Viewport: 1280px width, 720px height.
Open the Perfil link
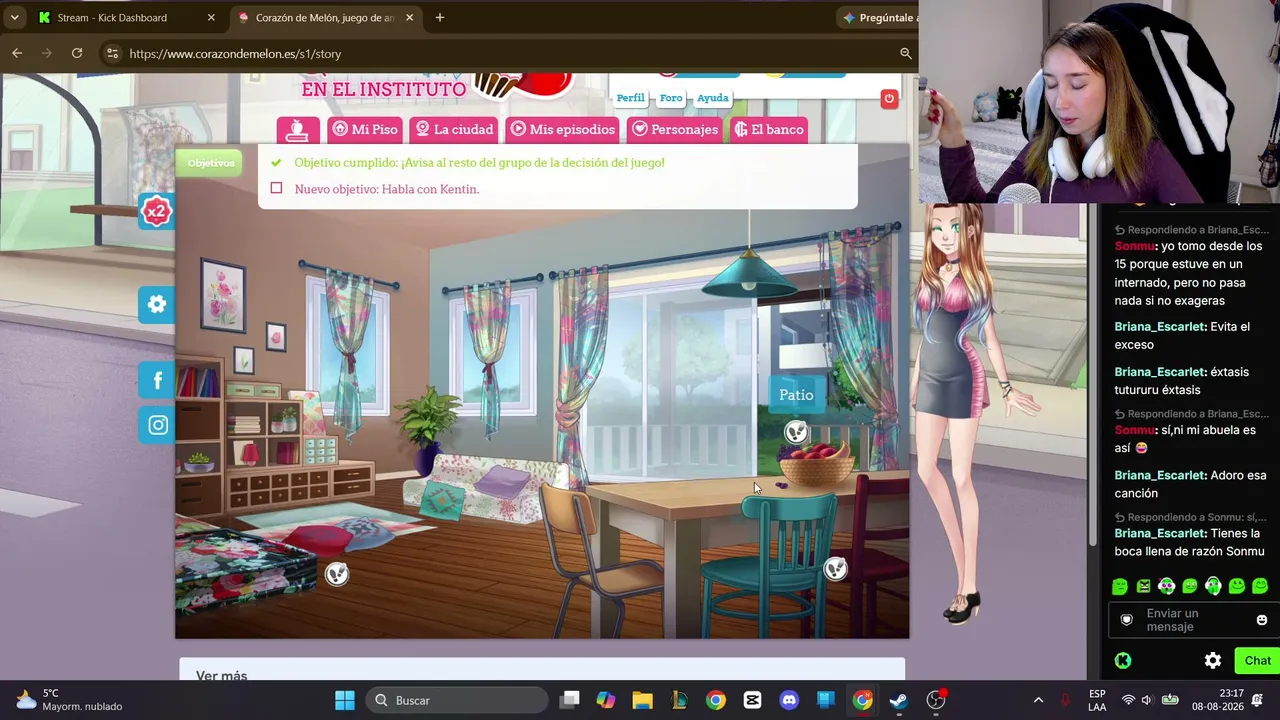[x=630, y=98]
